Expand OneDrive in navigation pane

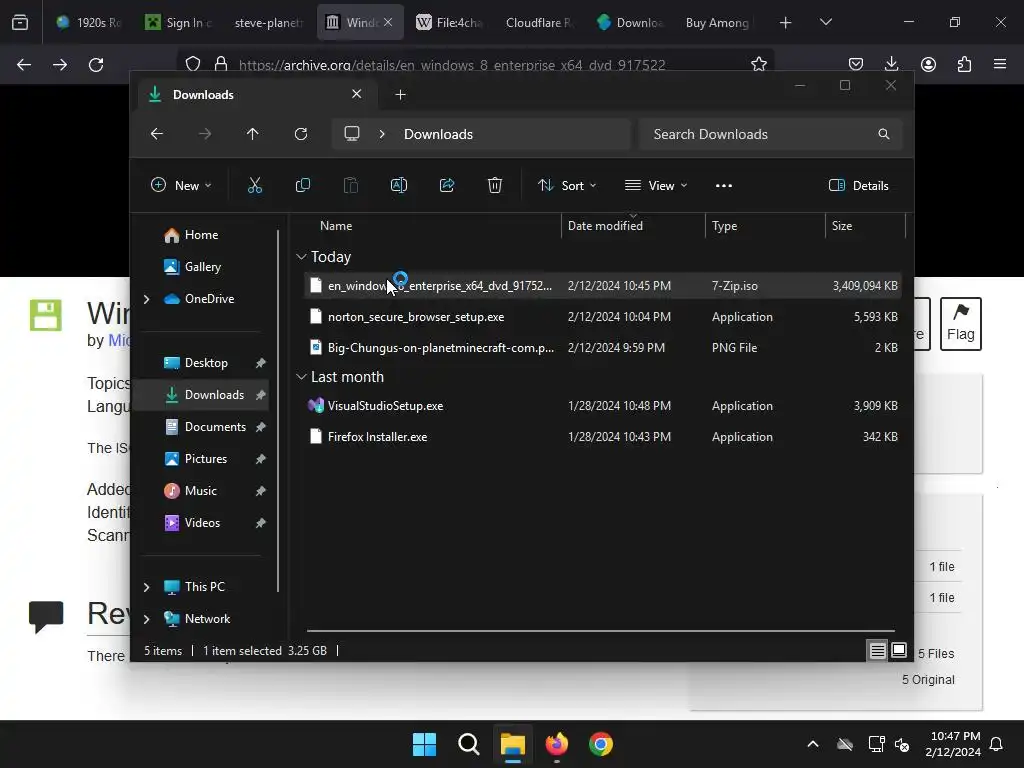[146, 299]
